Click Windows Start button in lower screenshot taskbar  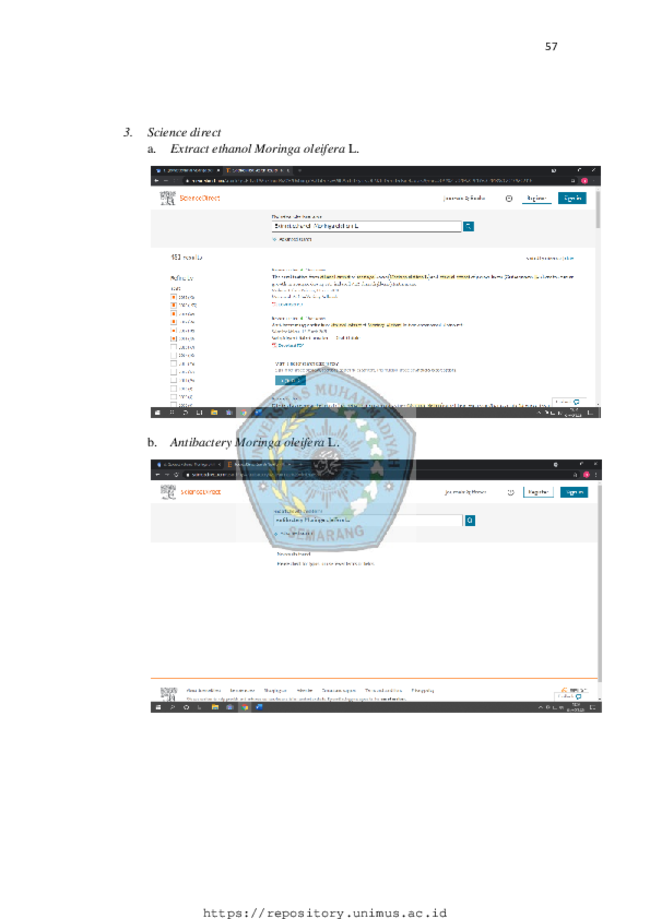pos(157,707)
